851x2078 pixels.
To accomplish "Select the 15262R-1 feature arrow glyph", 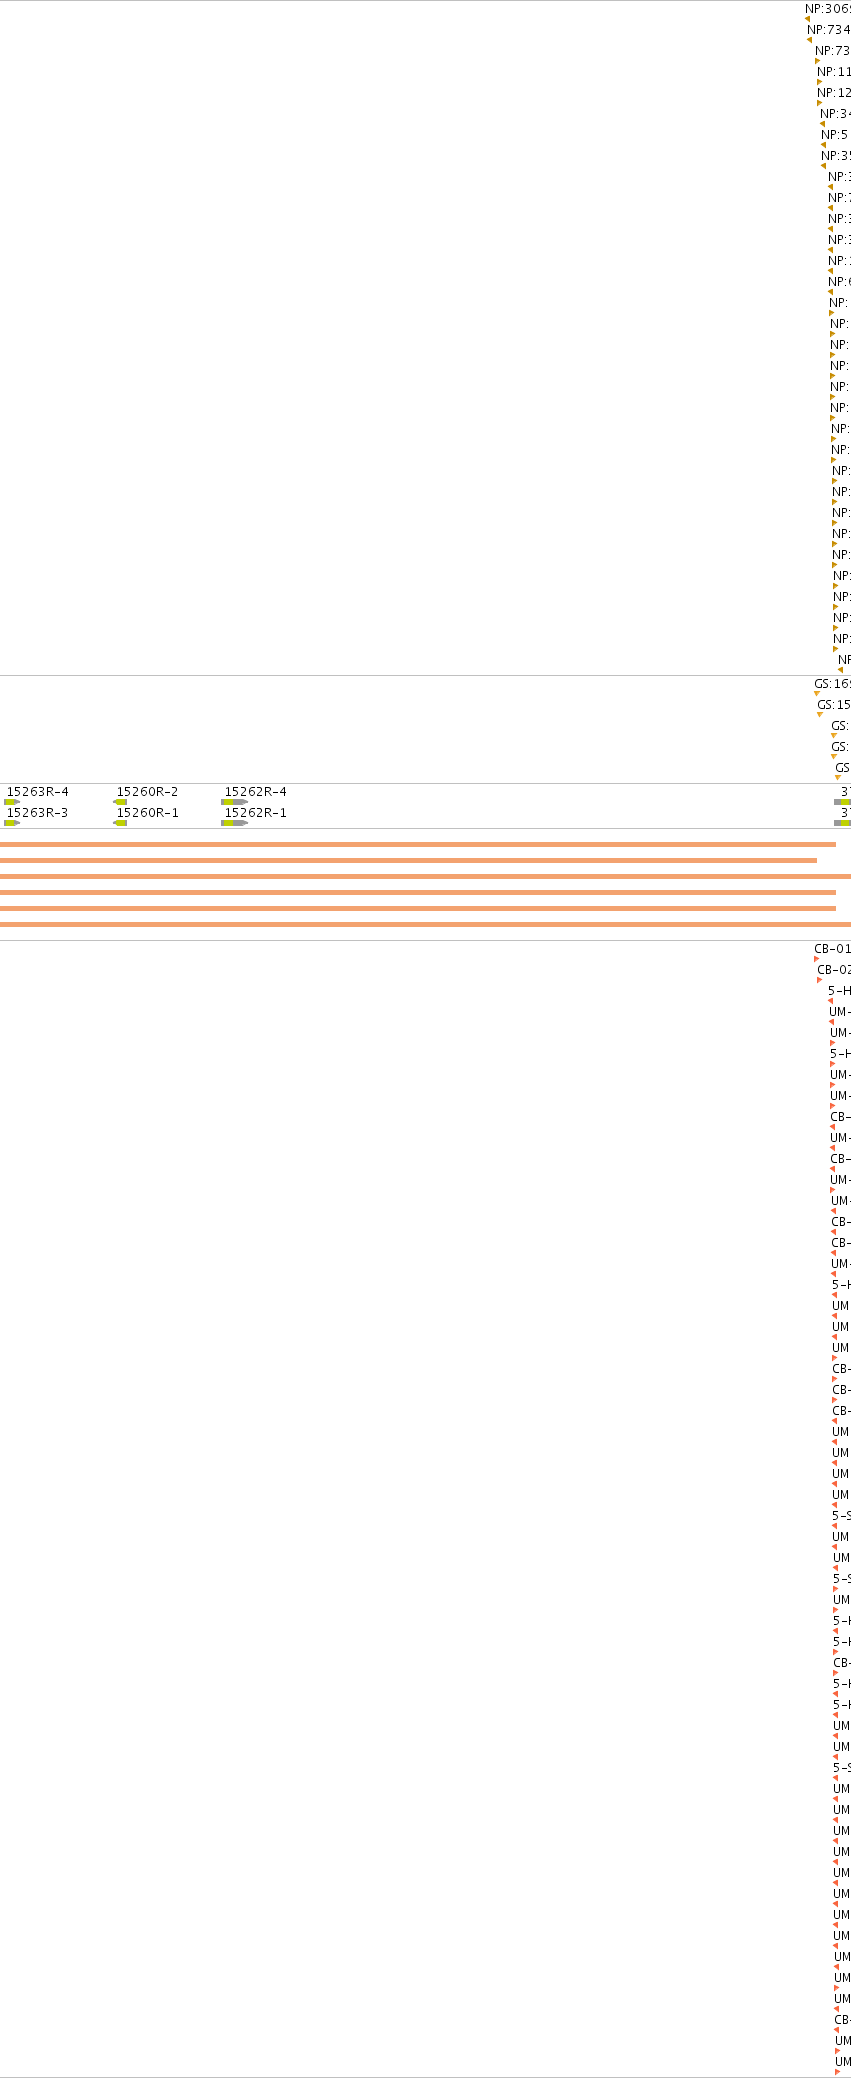I will click(235, 823).
